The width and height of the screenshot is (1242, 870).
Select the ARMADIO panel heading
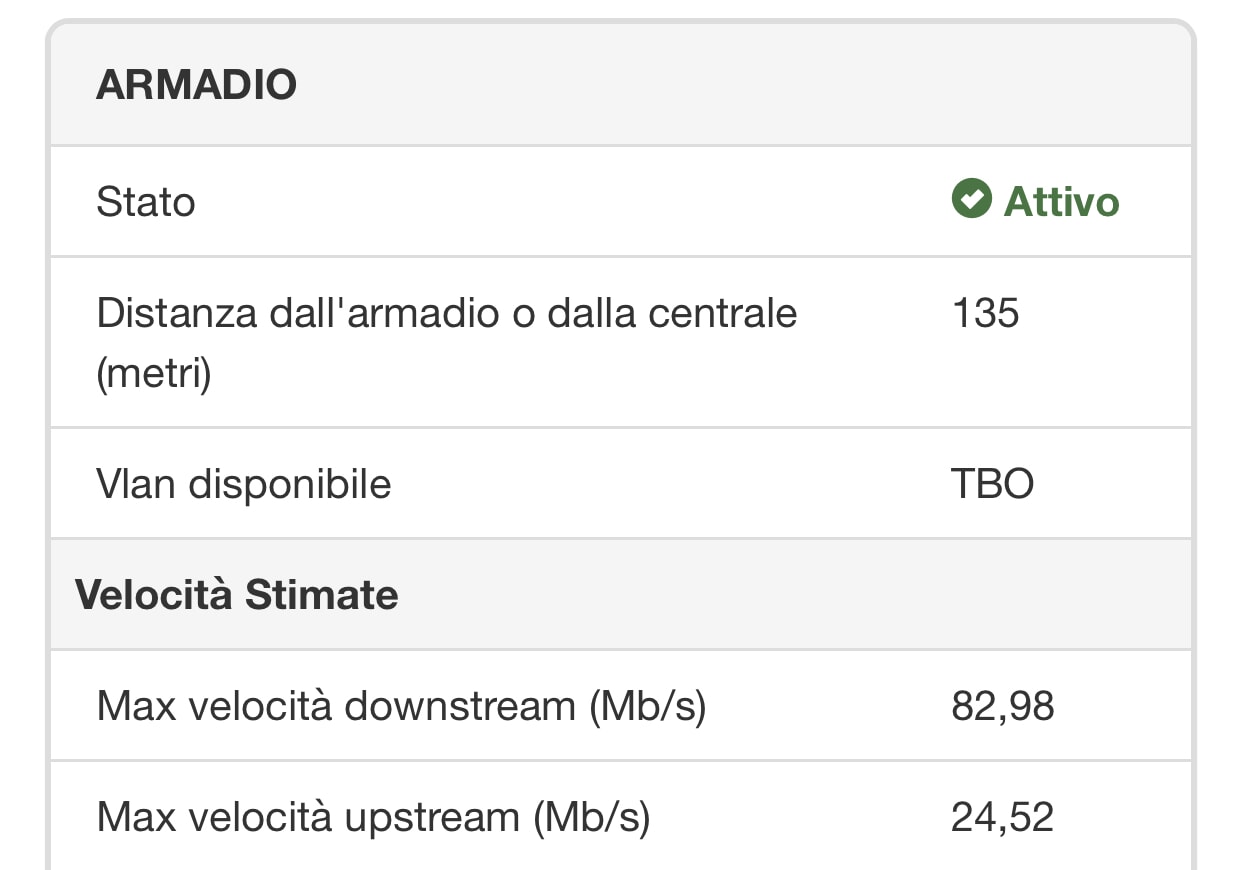[196, 85]
